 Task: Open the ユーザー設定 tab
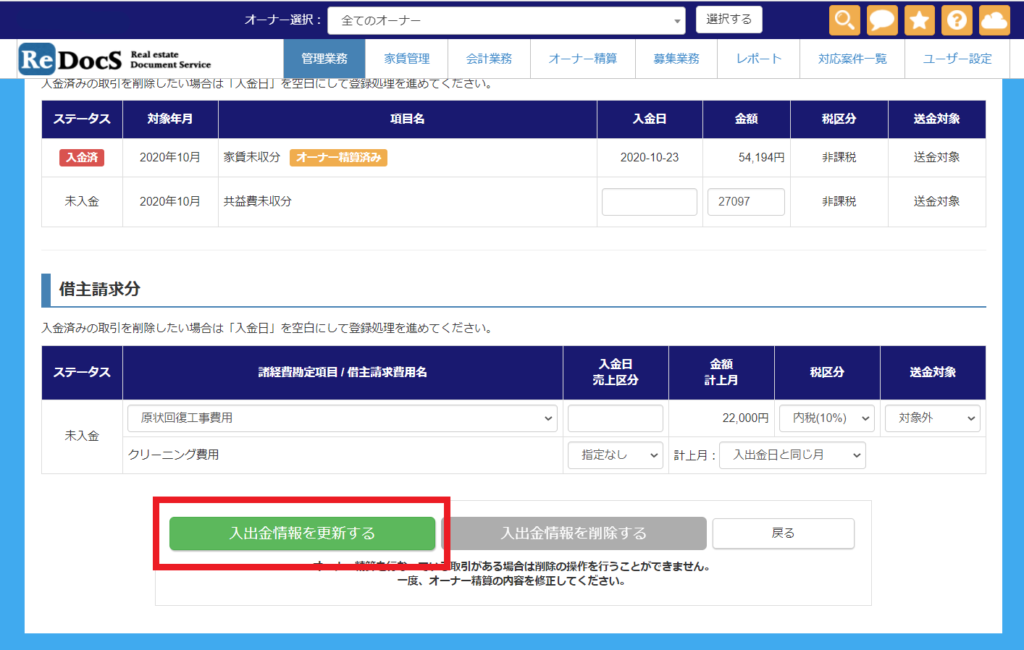pyautogui.click(x=957, y=59)
